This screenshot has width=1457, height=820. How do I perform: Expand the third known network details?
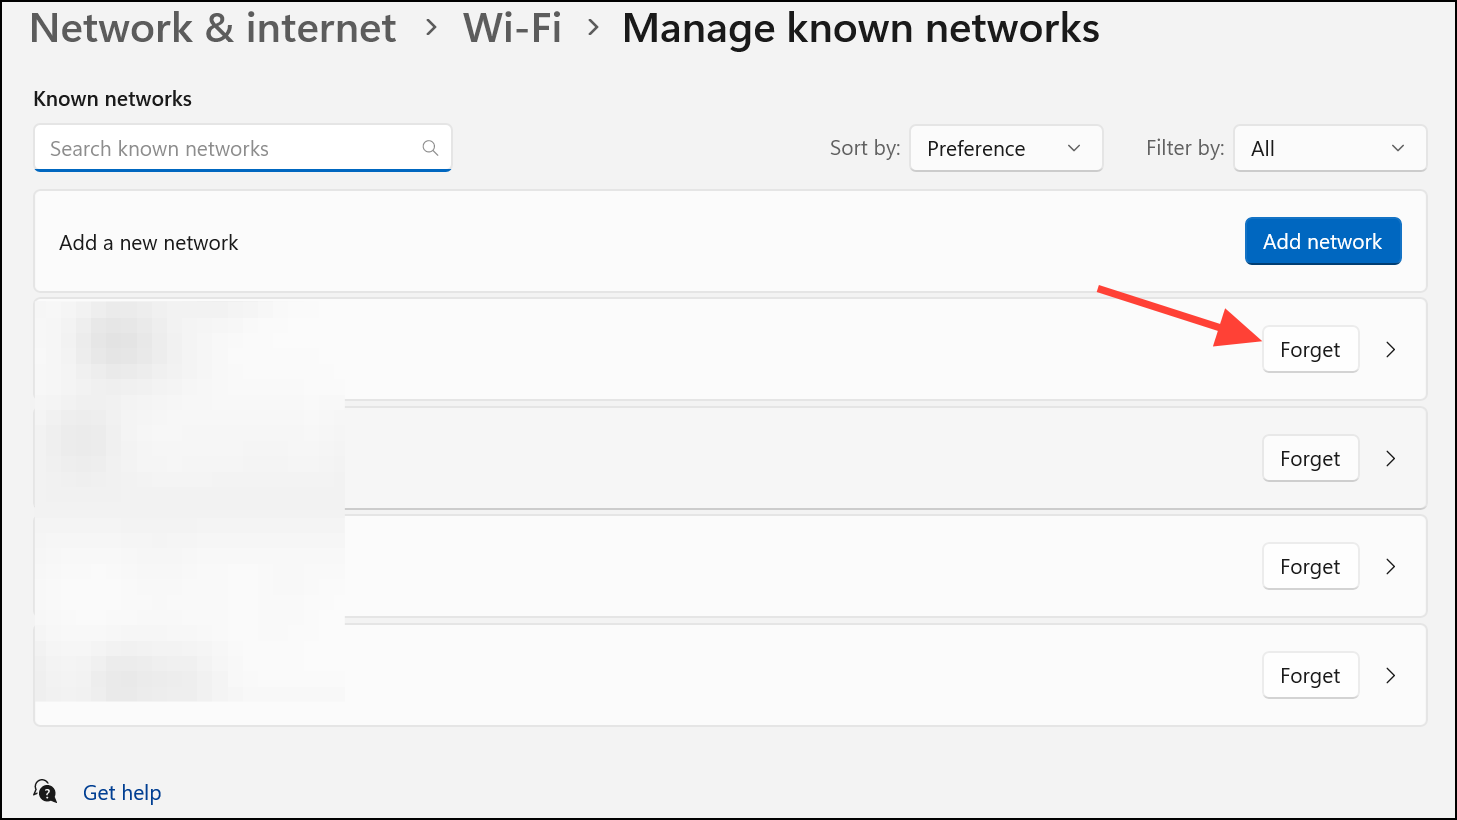pyautogui.click(x=1390, y=567)
